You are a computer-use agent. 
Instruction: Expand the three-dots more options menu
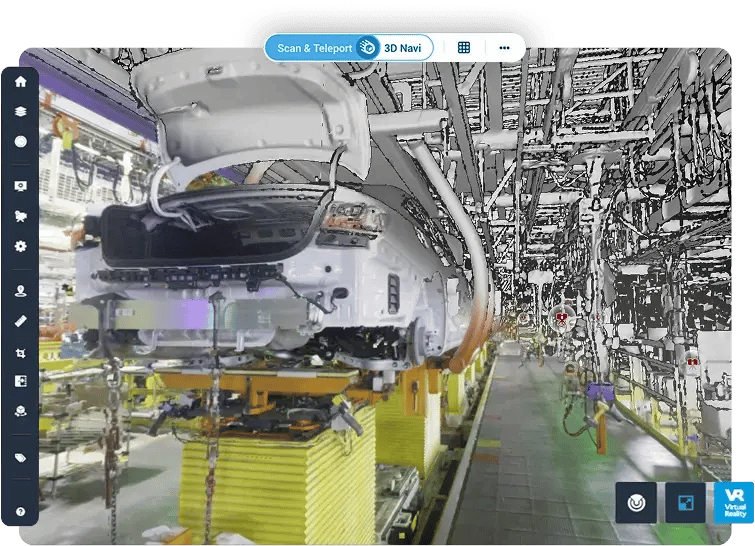pos(504,48)
